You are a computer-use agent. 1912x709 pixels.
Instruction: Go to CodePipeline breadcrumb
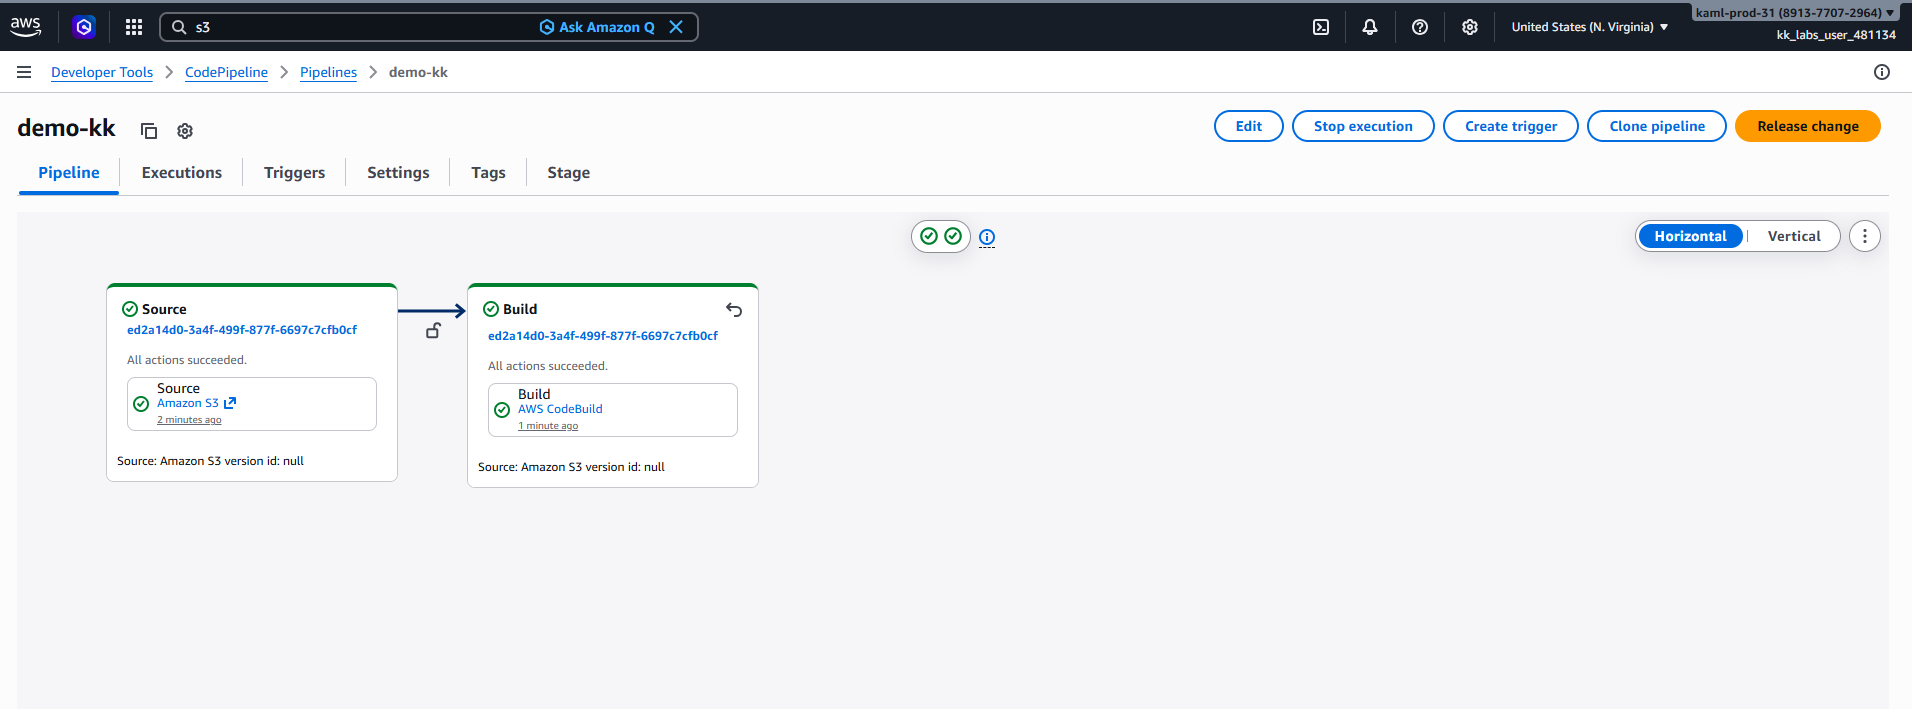click(x=226, y=72)
